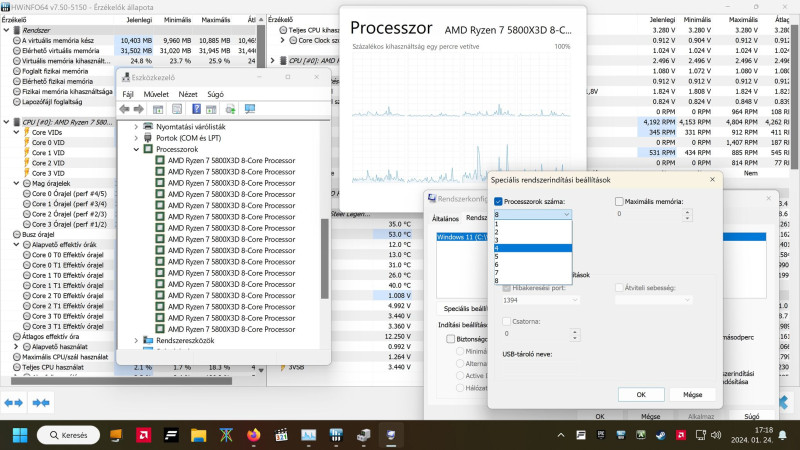Toggle the Hibakeresési port checkbox
Viewport: 800px width, 450px height.
click(506, 288)
